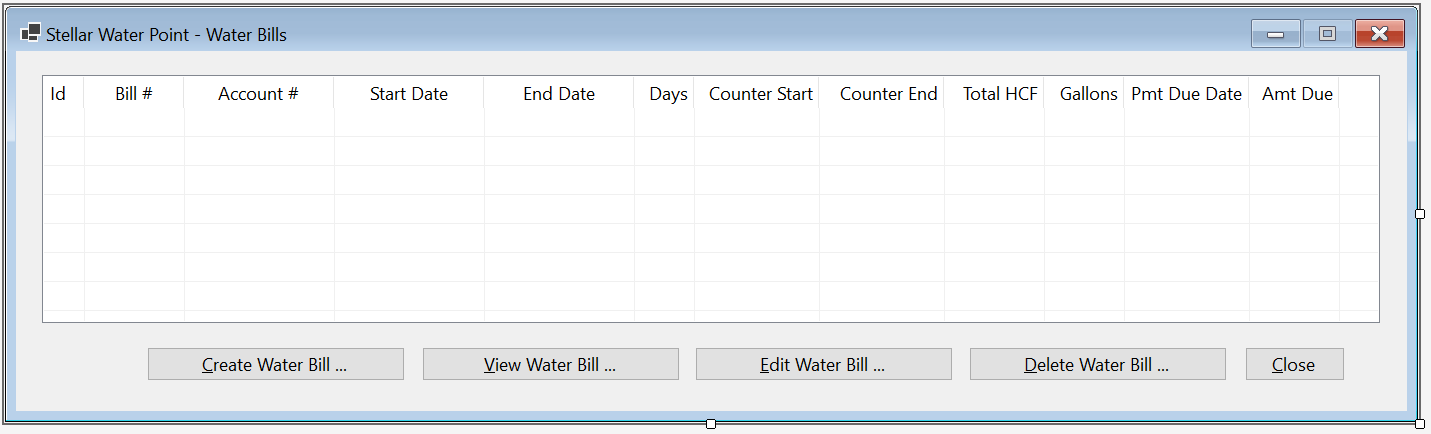This screenshot has width=1431, height=434.
Task: Select the Gallons column header
Action: point(1084,94)
